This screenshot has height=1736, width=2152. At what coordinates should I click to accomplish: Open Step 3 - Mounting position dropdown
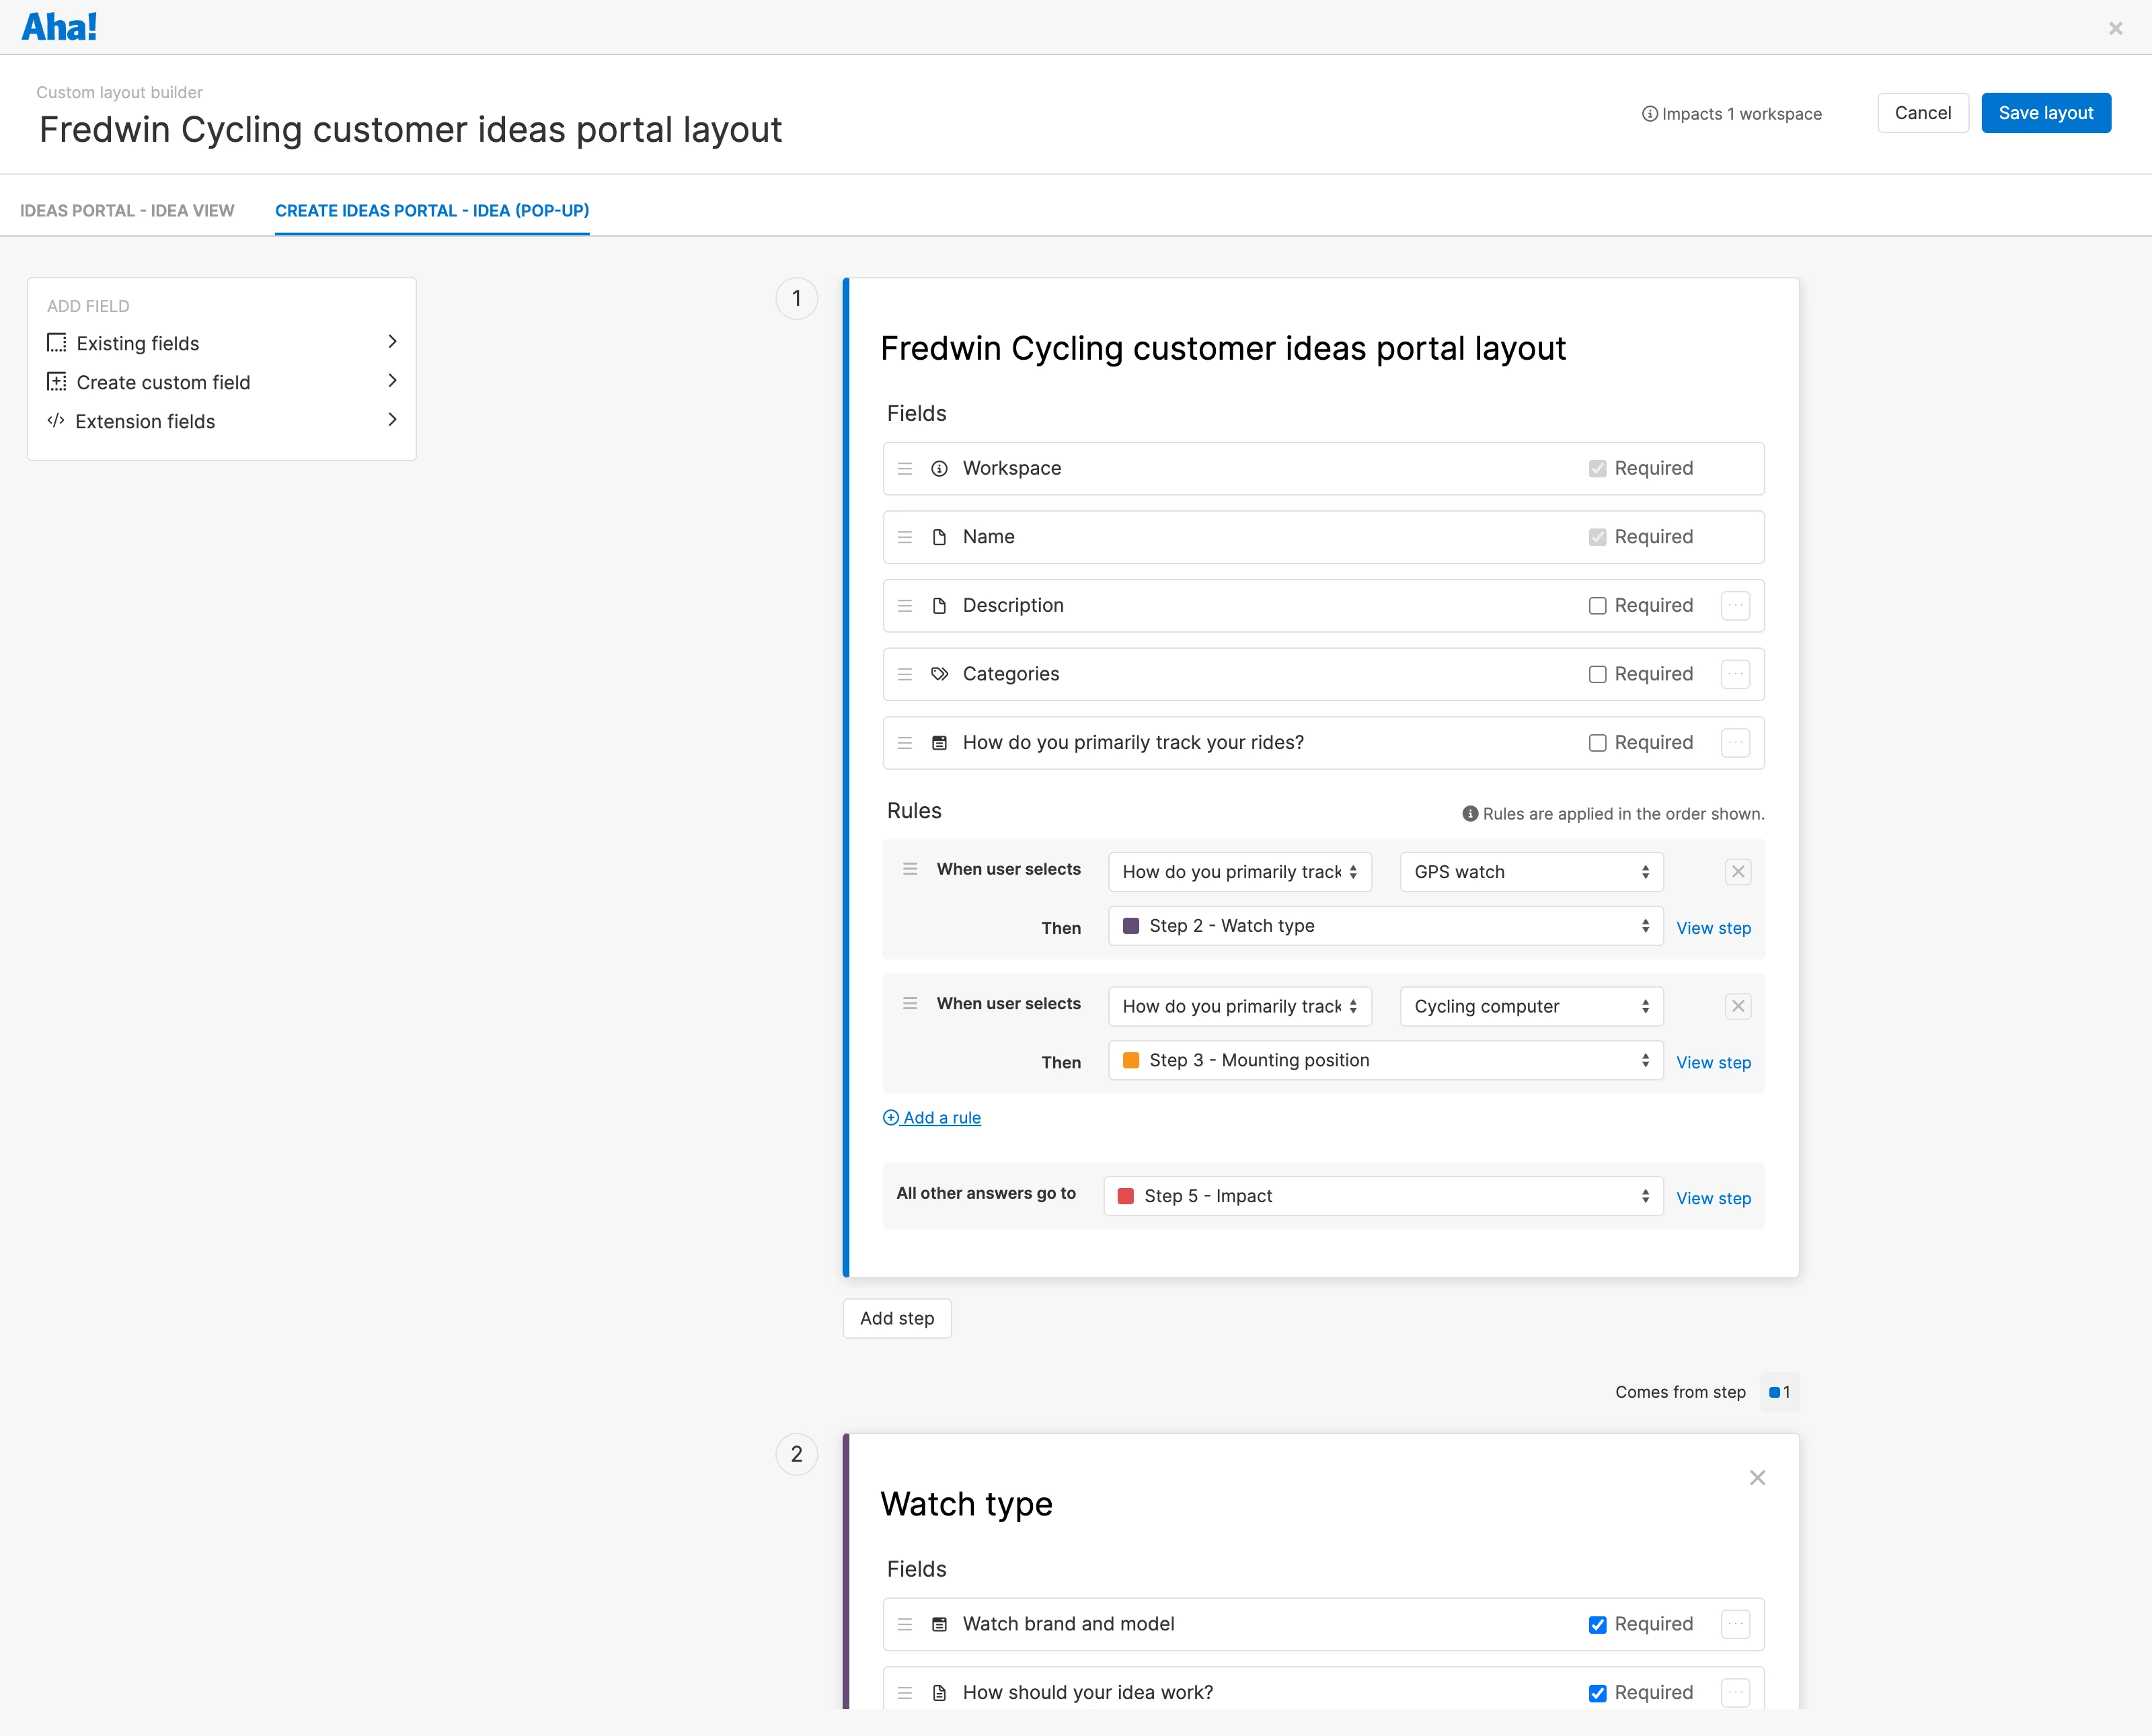click(1384, 1060)
